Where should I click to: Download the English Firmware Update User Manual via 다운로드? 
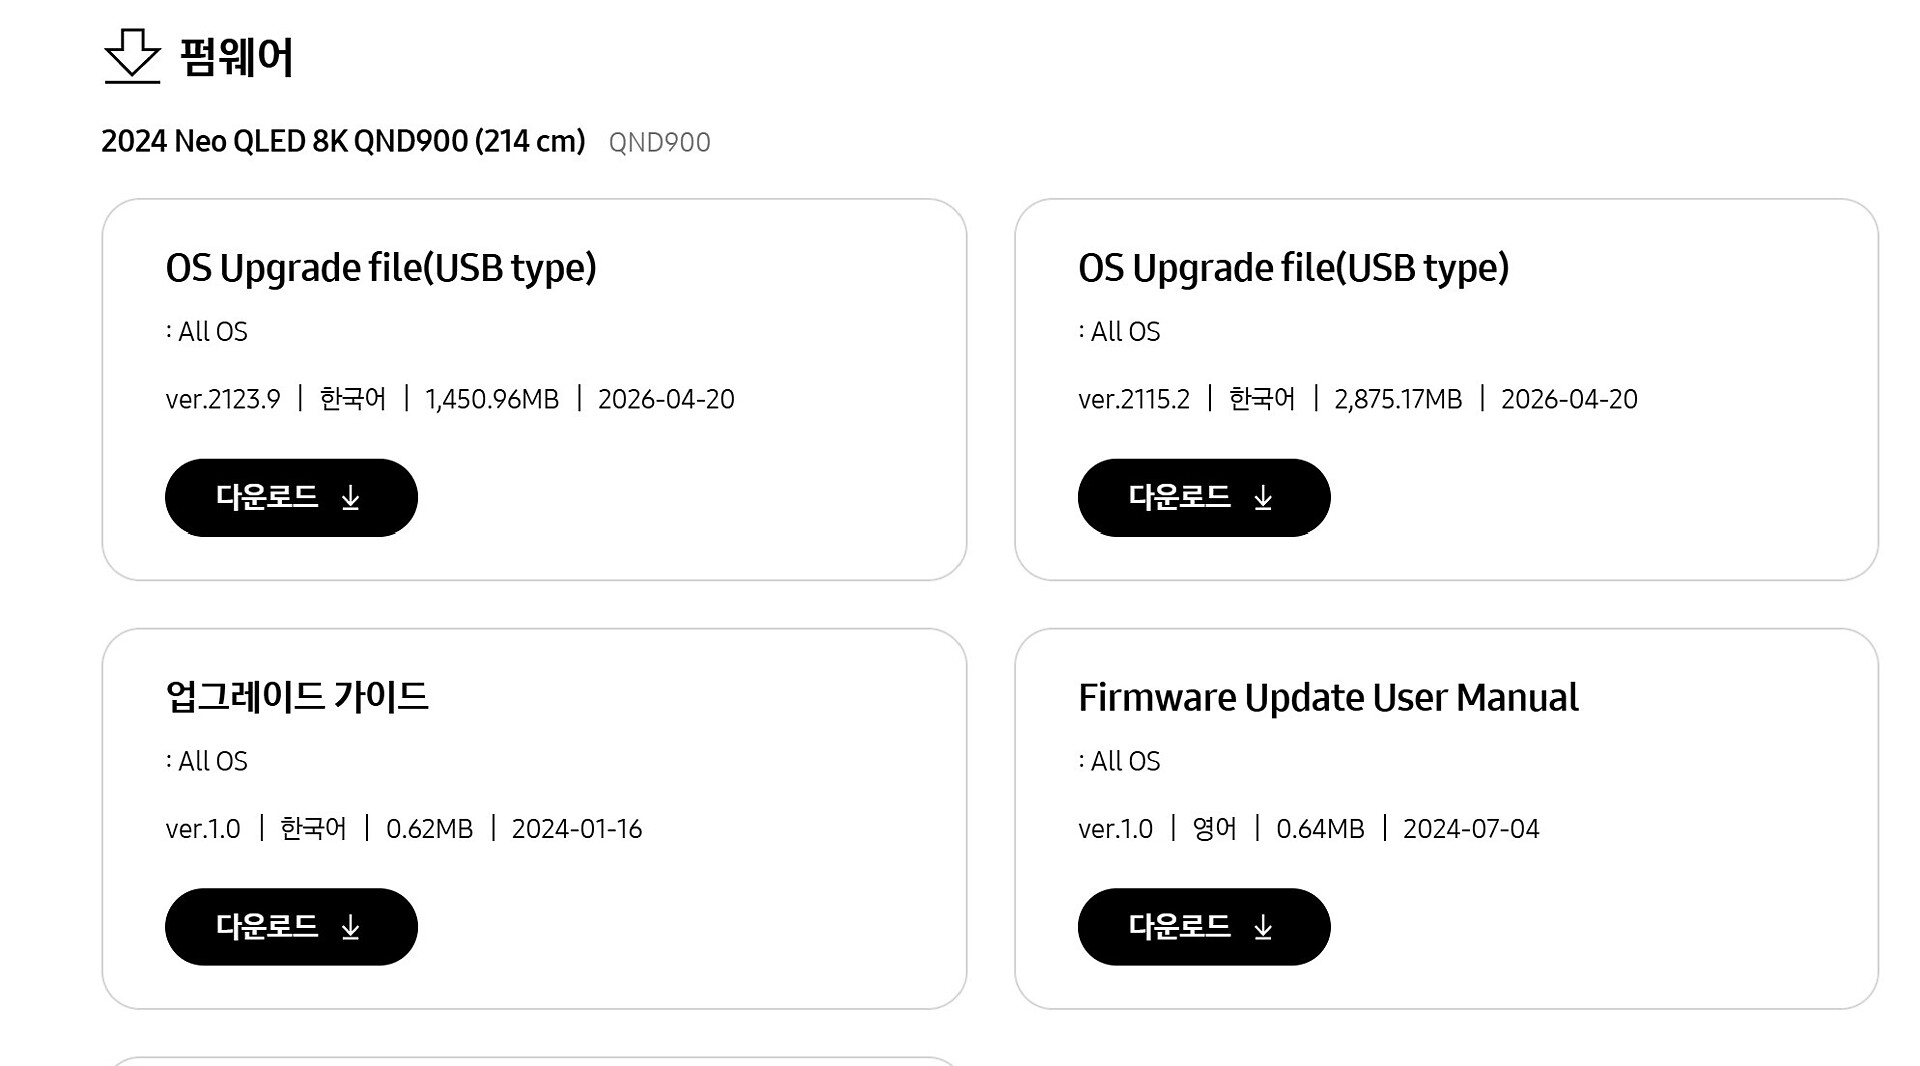[1204, 926]
